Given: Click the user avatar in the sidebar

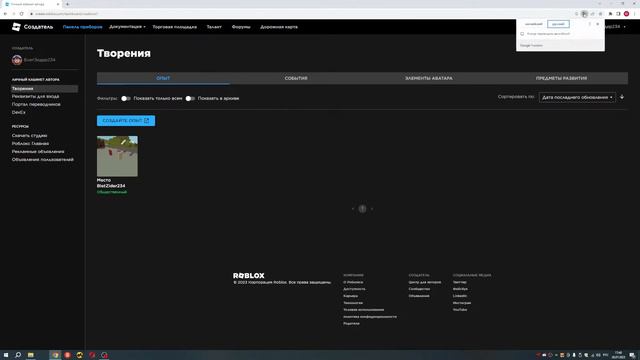Looking at the screenshot, I should click(x=17, y=60).
